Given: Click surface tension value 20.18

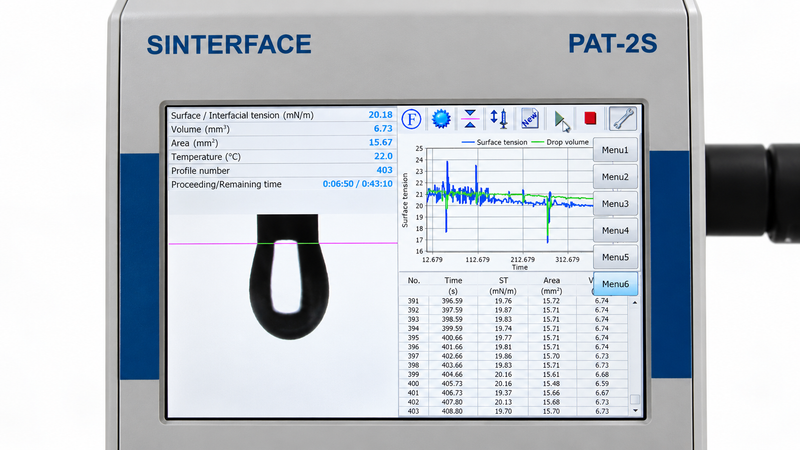Looking at the screenshot, I should click(380, 115).
